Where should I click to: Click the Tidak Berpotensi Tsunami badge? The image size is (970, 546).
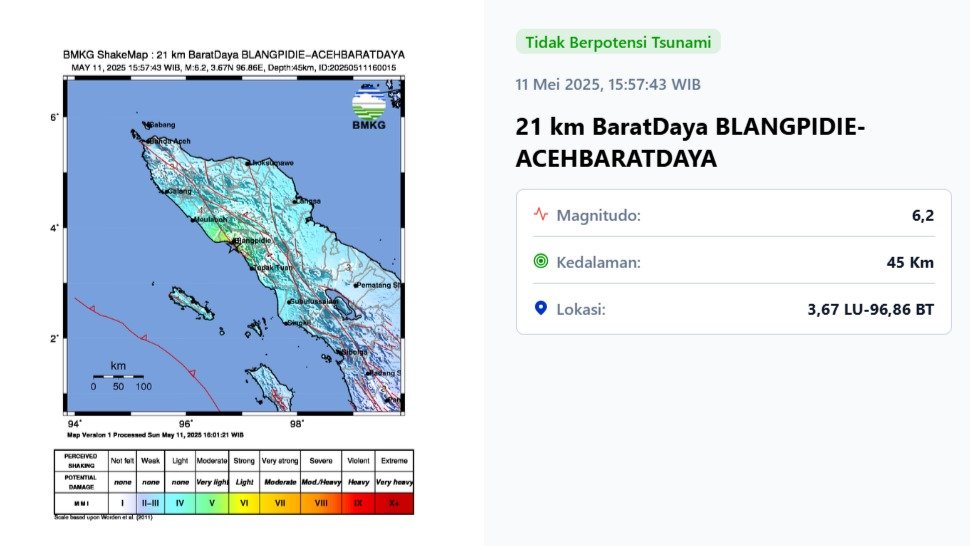(618, 42)
